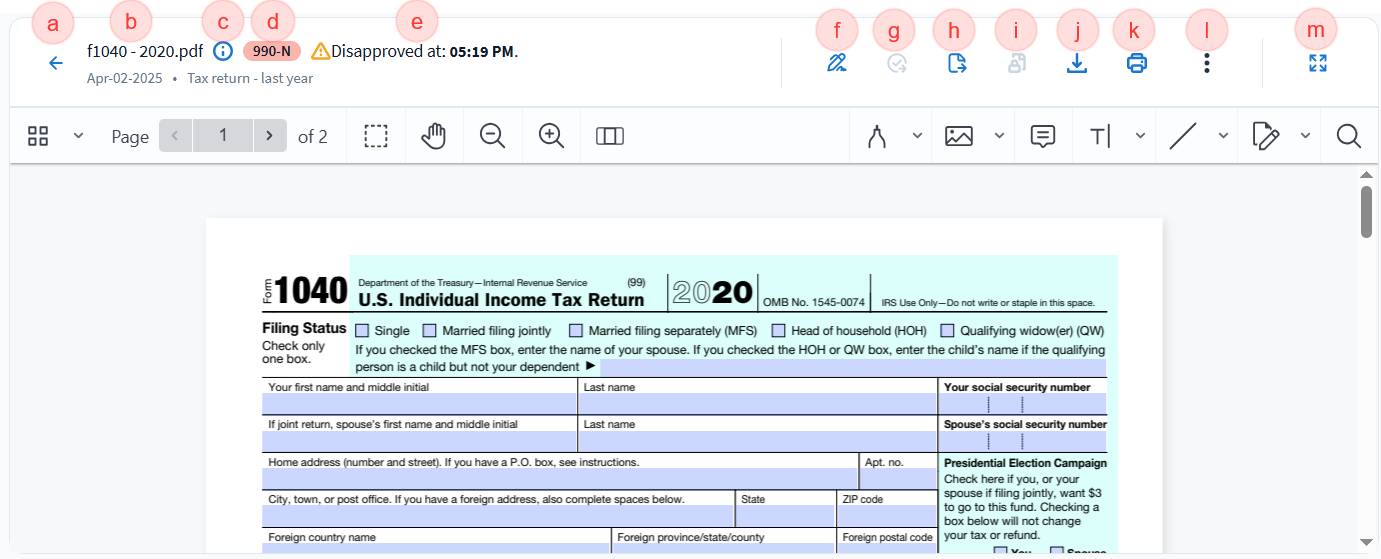Viewport: 1381px width, 559px height.
Task: Open the image insert dropdown arrow
Action: pyautogui.click(x=999, y=136)
